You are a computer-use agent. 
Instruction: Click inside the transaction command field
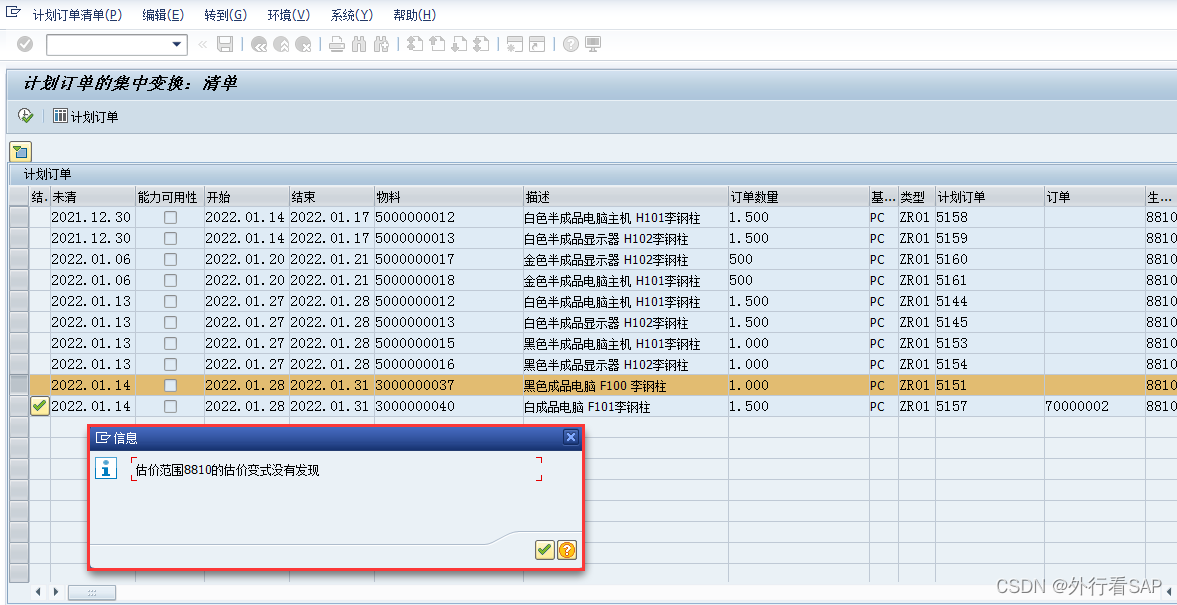[x=108, y=45]
